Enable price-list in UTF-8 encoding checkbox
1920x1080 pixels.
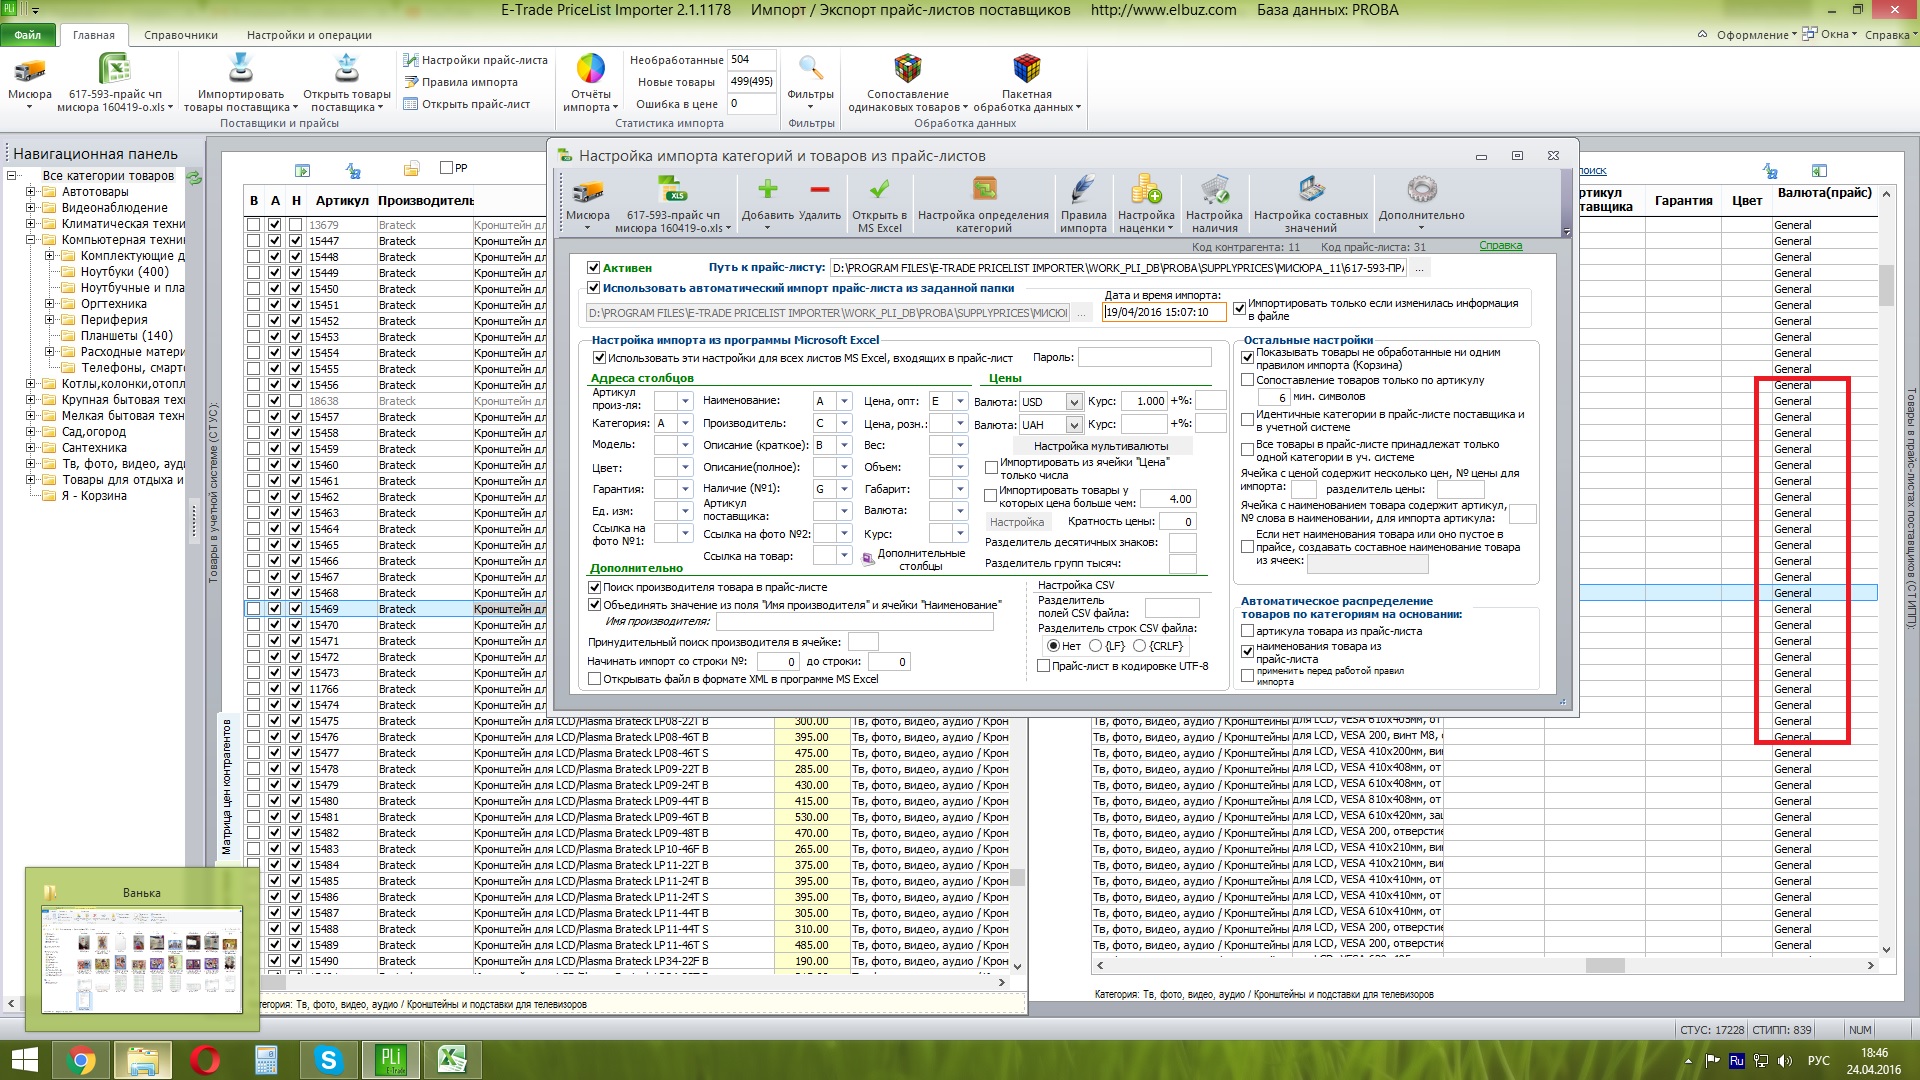(1044, 666)
